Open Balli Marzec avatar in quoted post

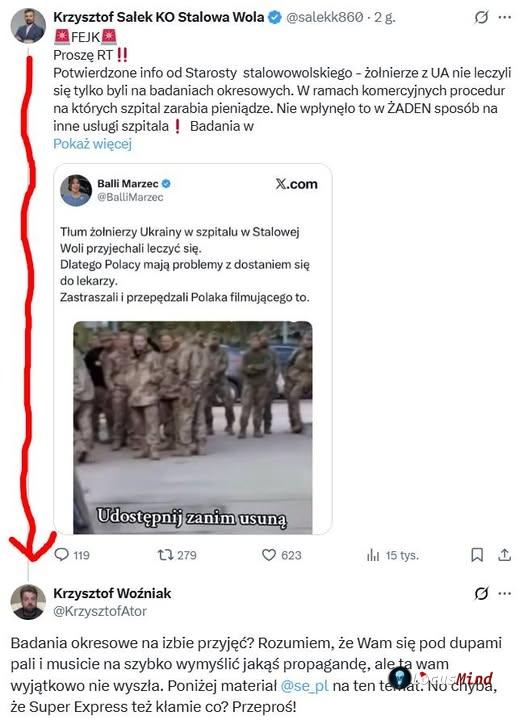click(x=76, y=190)
